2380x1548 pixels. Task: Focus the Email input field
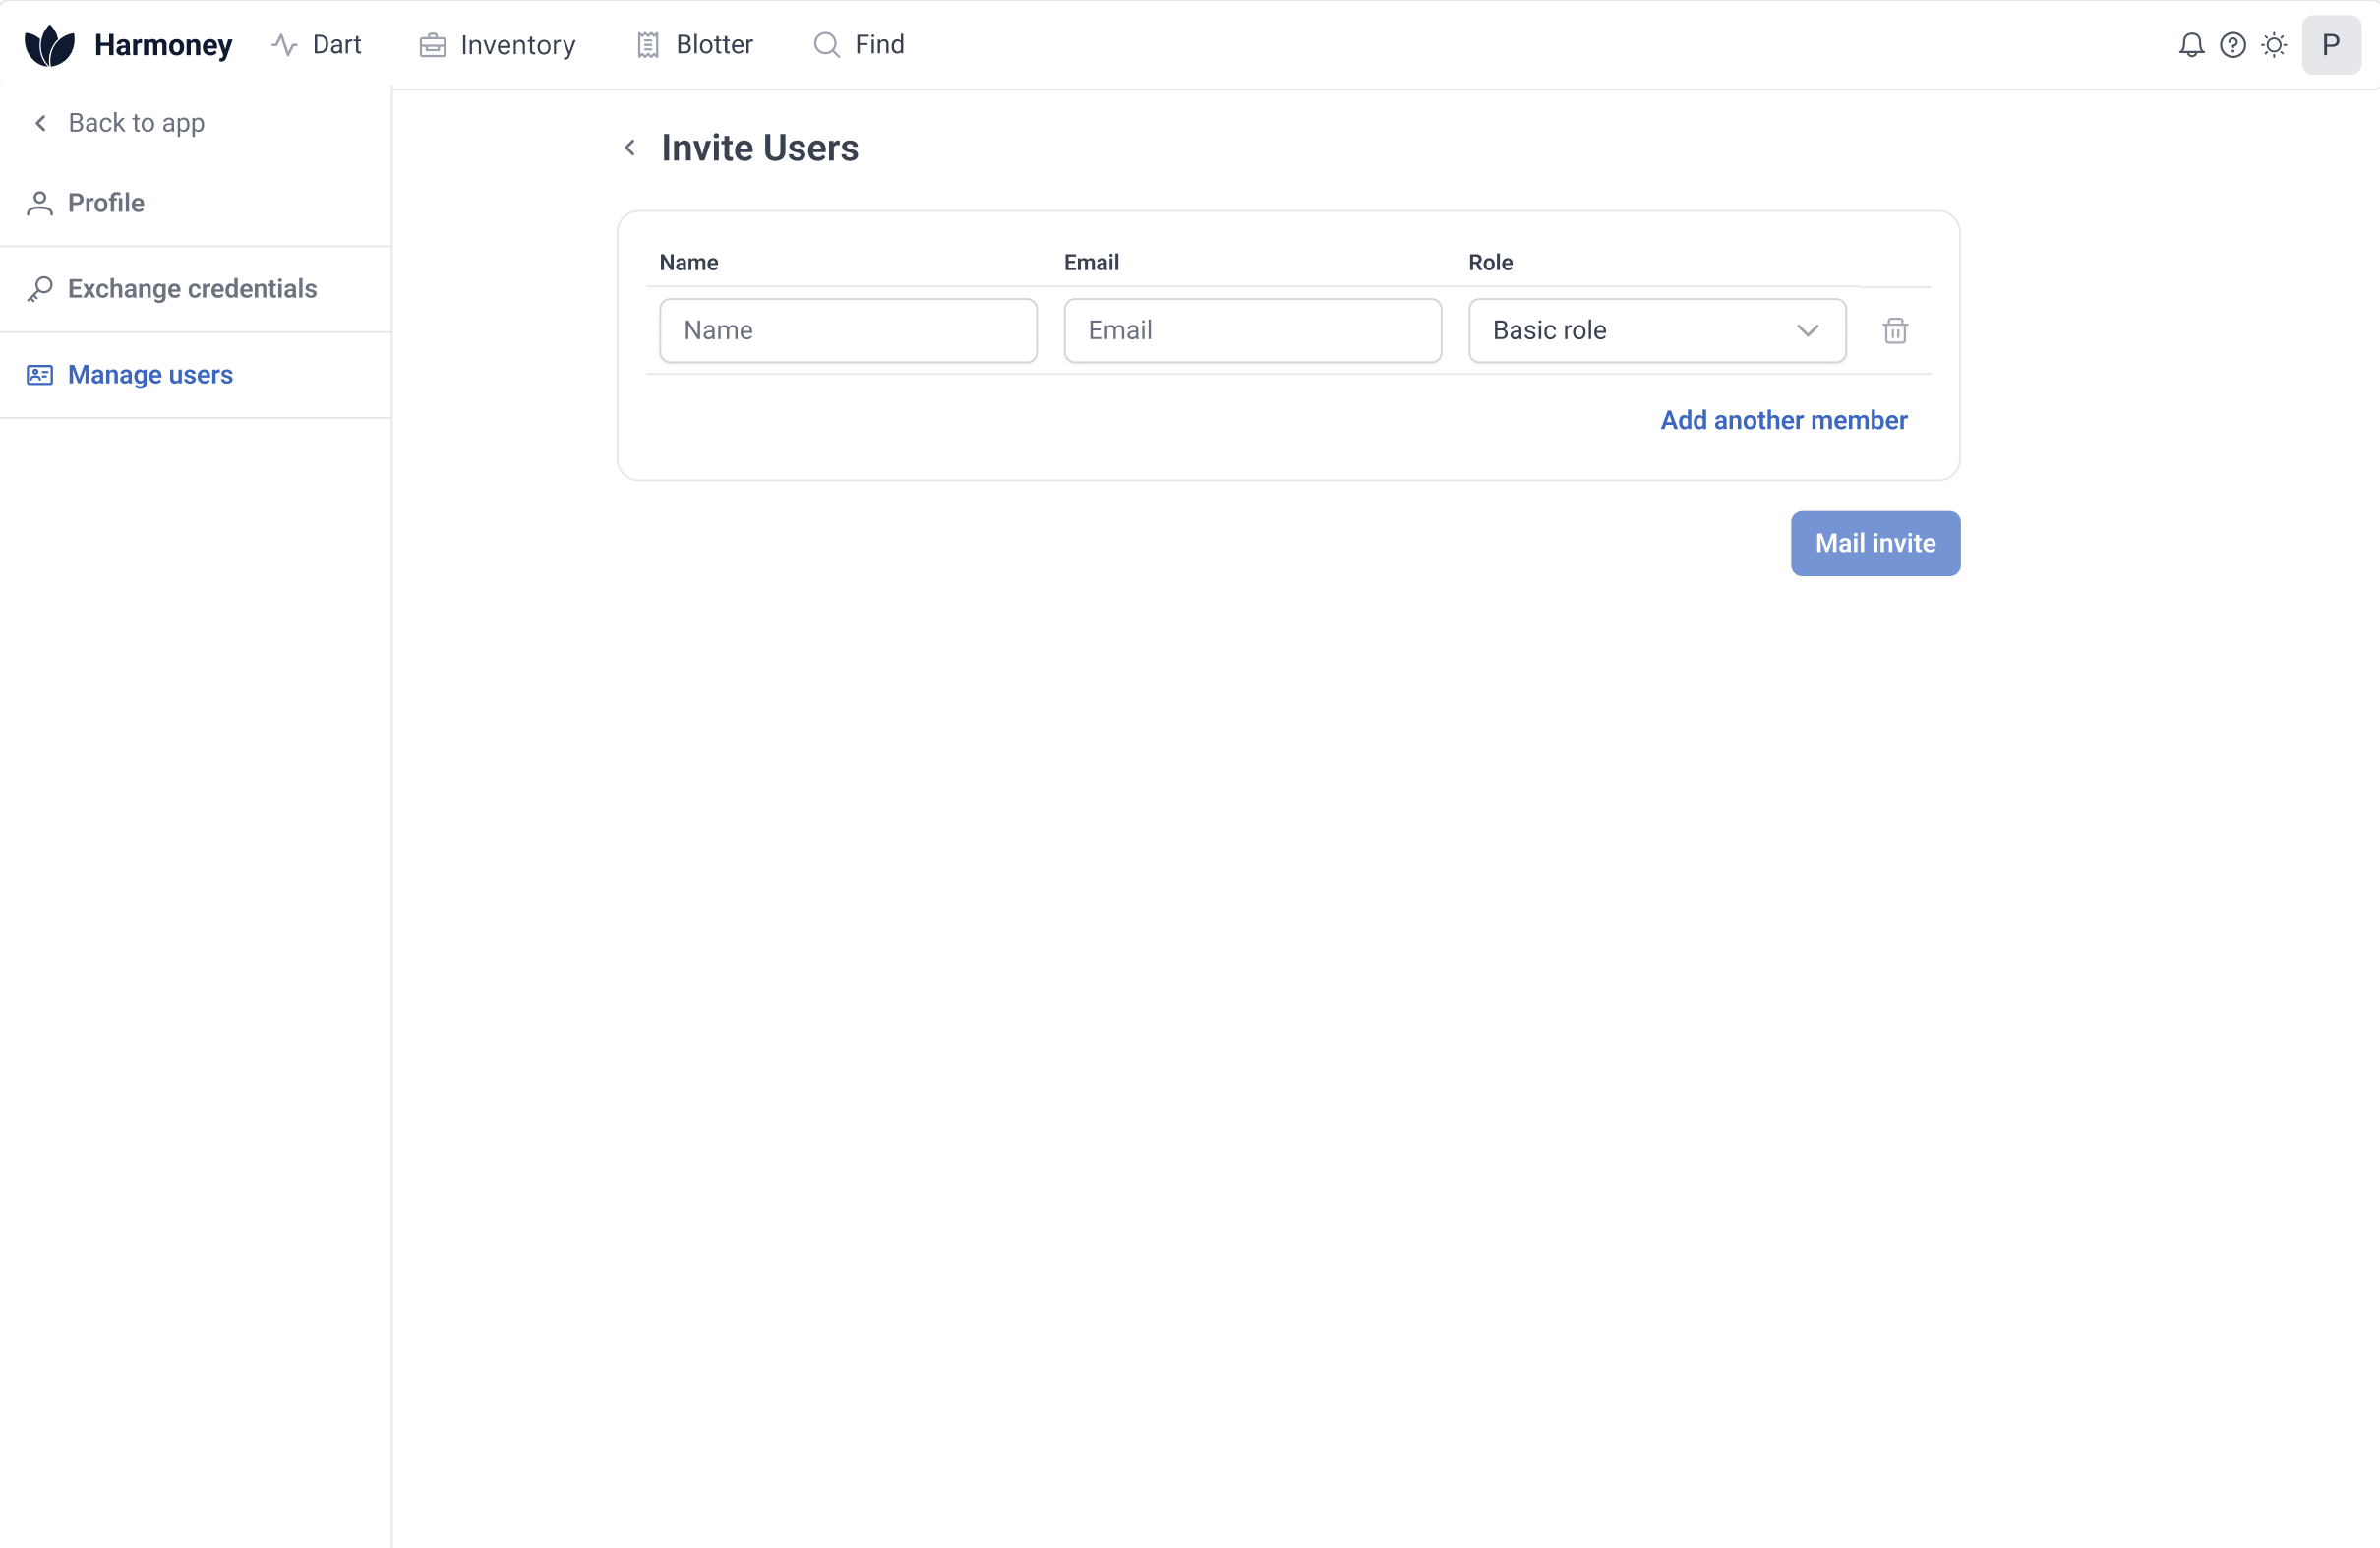pos(1252,331)
